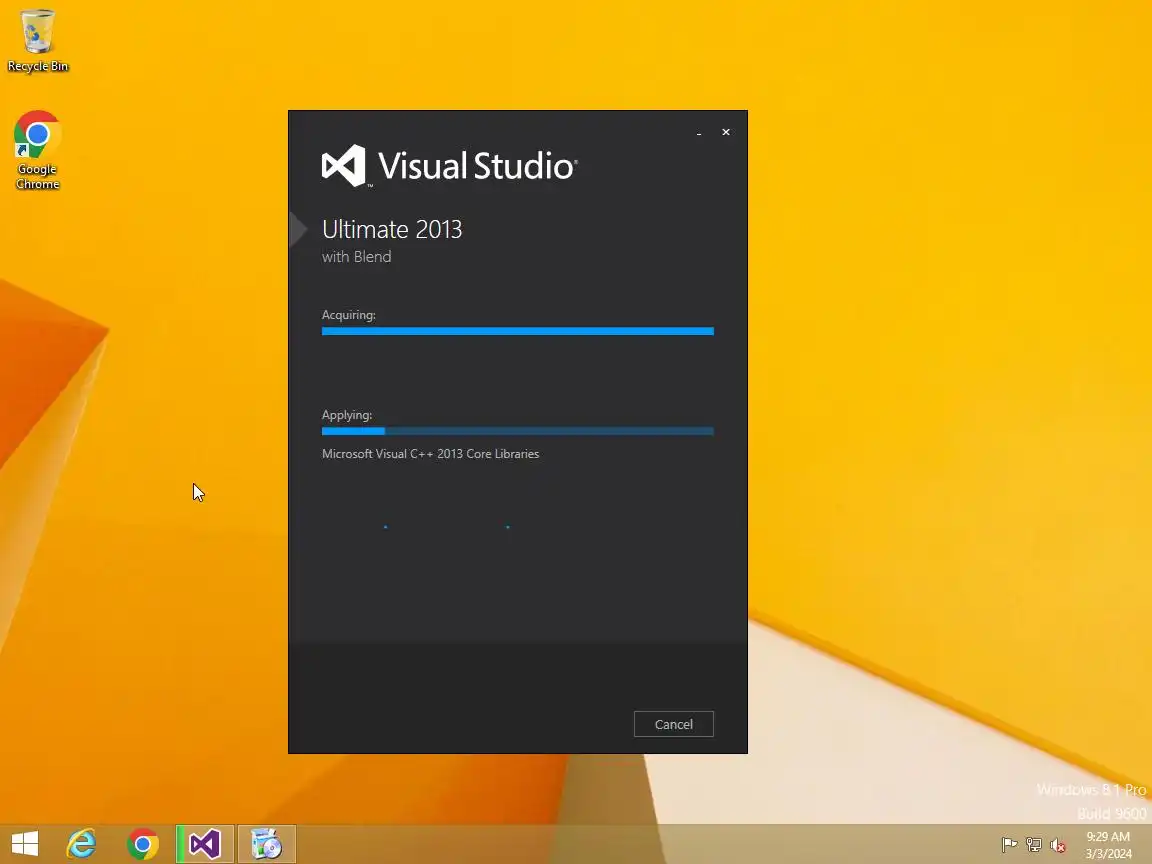
Task: Launch Internet Explorer from the taskbar
Action: (82, 844)
